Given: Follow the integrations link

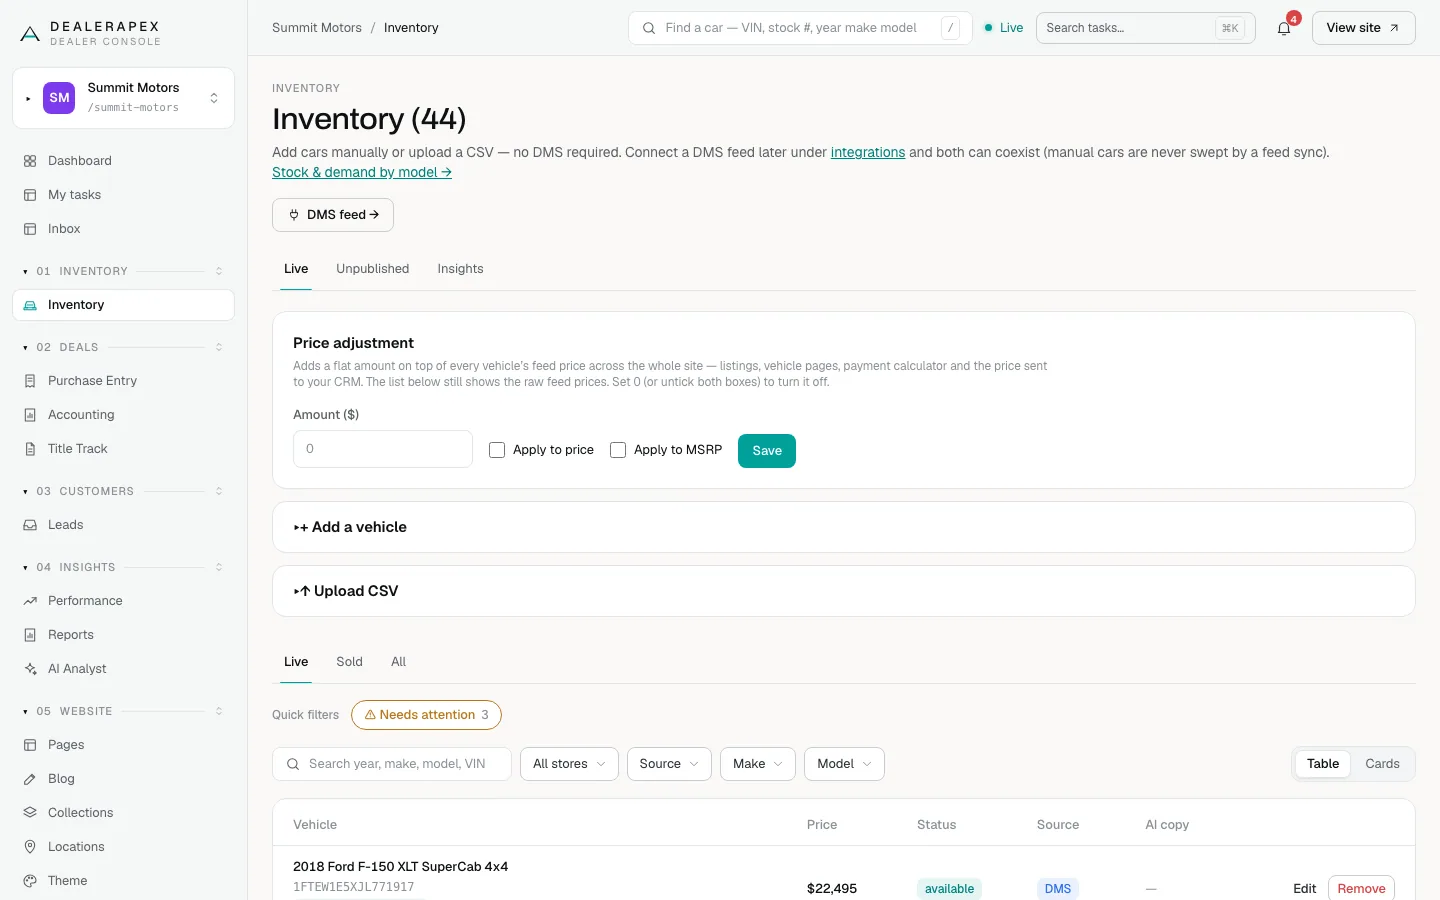Looking at the screenshot, I should (868, 153).
